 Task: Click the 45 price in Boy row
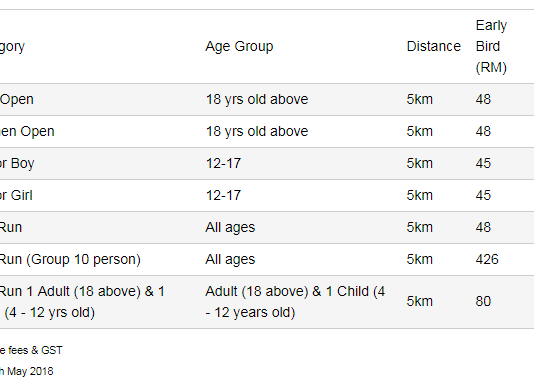pyautogui.click(x=483, y=164)
